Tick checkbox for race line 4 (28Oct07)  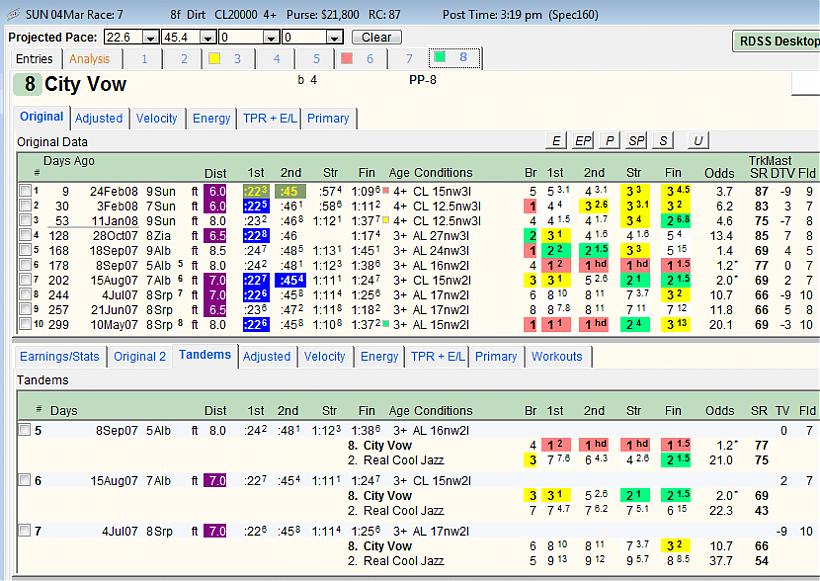(x=25, y=235)
